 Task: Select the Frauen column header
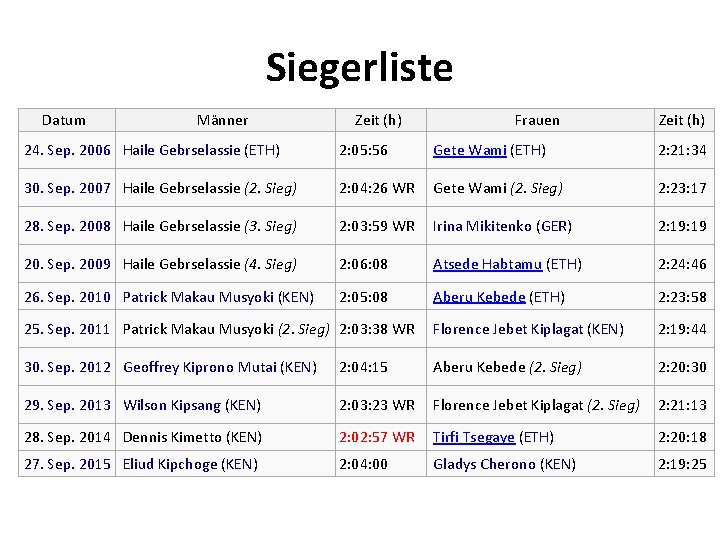click(537, 120)
